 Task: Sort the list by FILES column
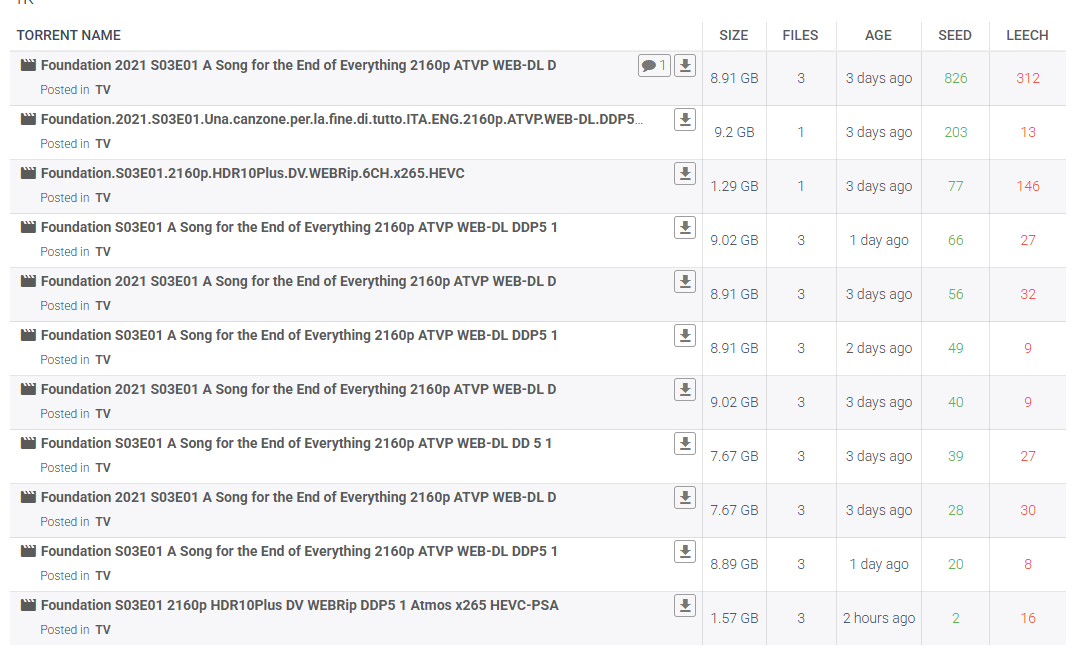click(800, 35)
